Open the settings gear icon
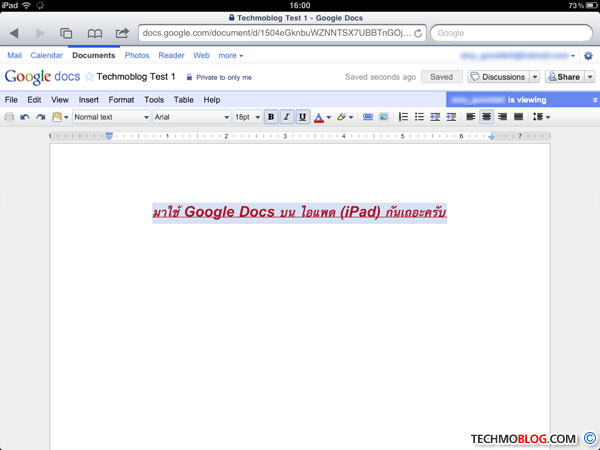The width and height of the screenshot is (600, 450). [x=588, y=56]
